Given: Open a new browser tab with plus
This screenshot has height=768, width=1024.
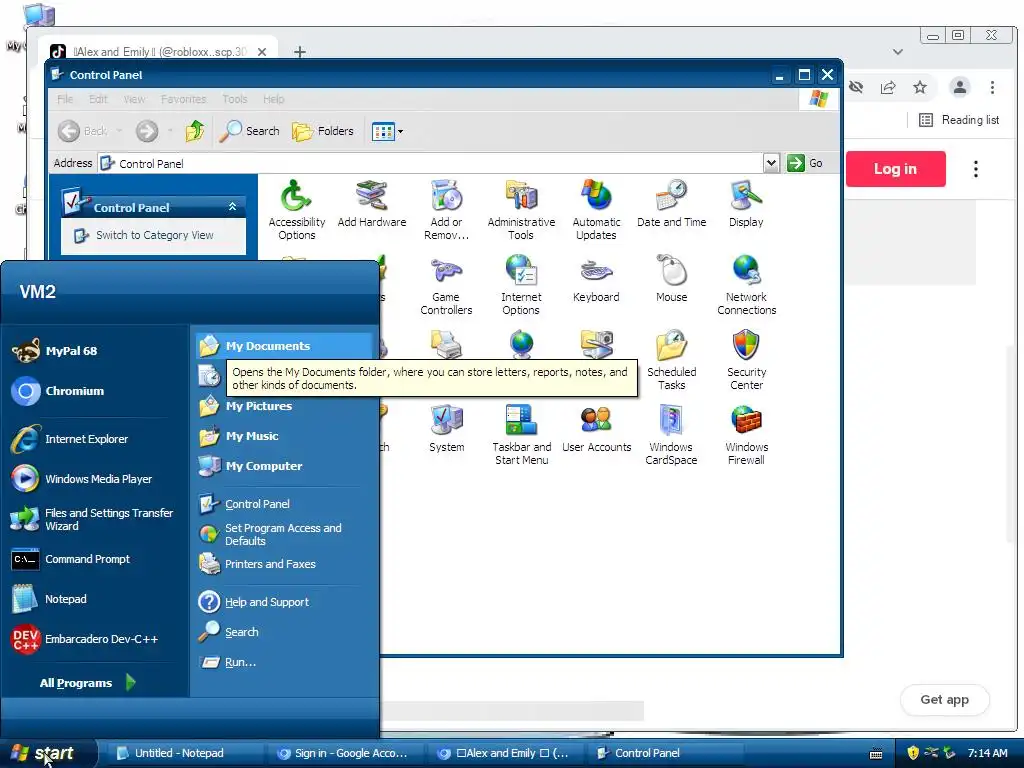Looking at the screenshot, I should [x=300, y=52].
